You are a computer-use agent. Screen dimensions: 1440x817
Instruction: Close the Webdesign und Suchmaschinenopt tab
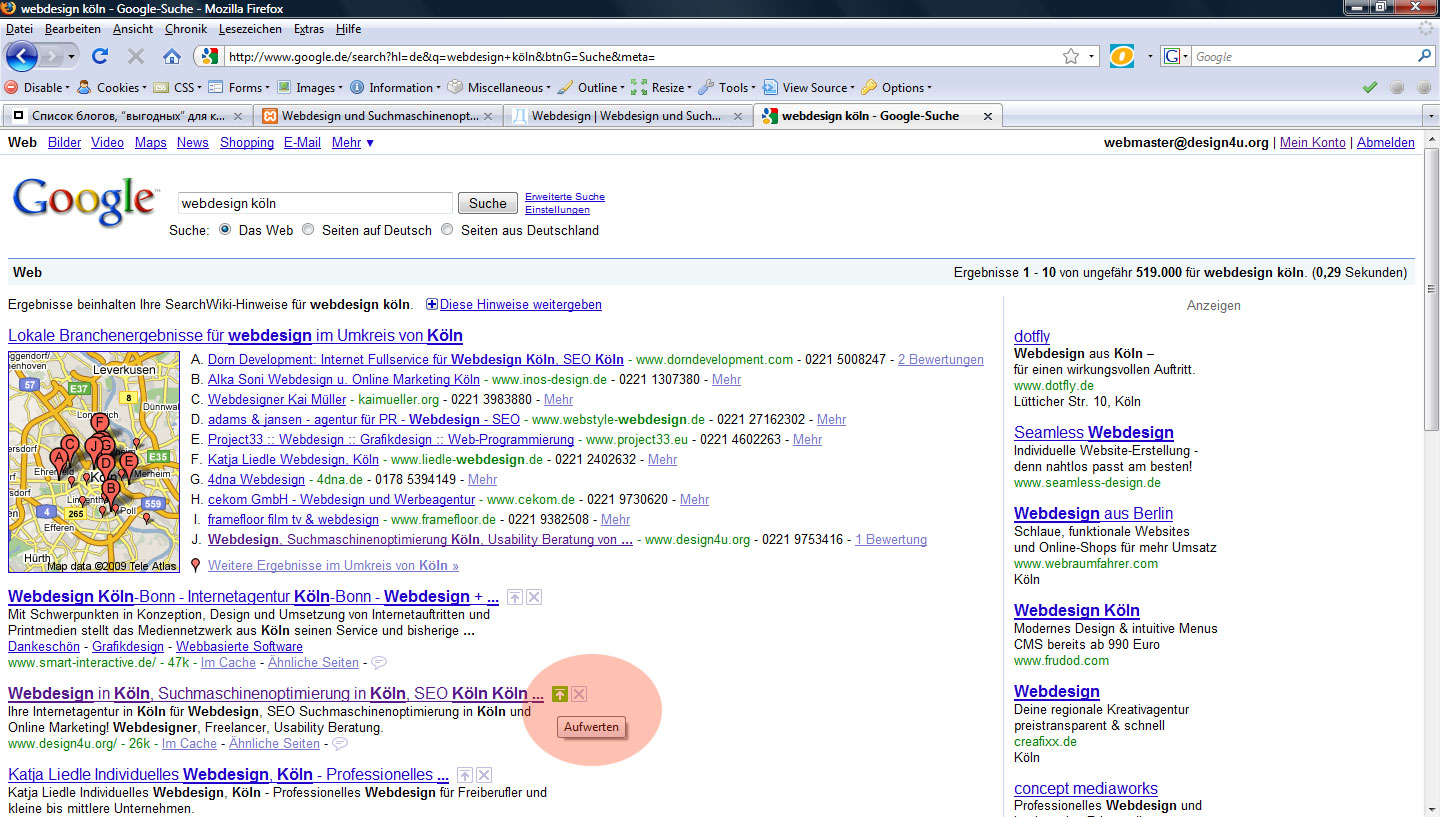pyautogui.click(x=488, y=116)
